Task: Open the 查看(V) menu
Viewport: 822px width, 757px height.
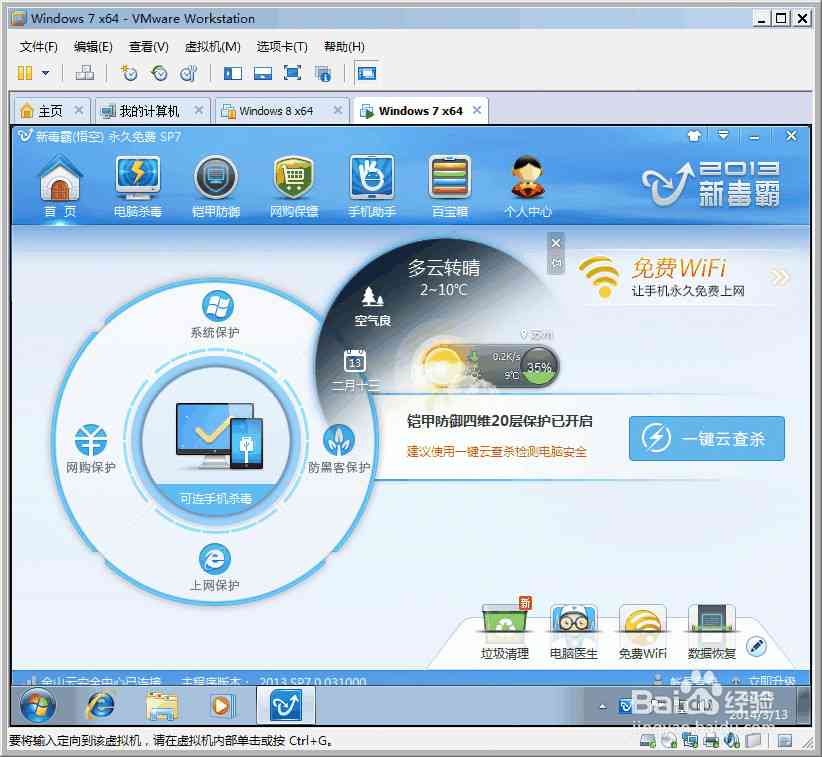Action: (x=148, y=47)
